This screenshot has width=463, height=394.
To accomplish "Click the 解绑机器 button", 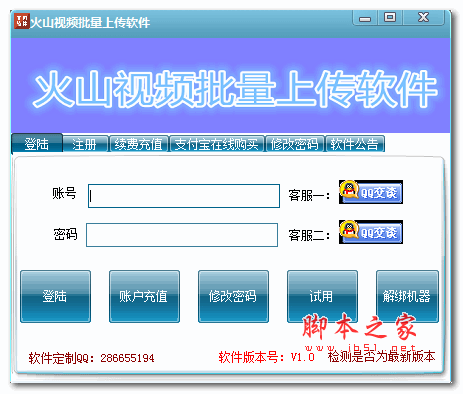I will point(407,296).
